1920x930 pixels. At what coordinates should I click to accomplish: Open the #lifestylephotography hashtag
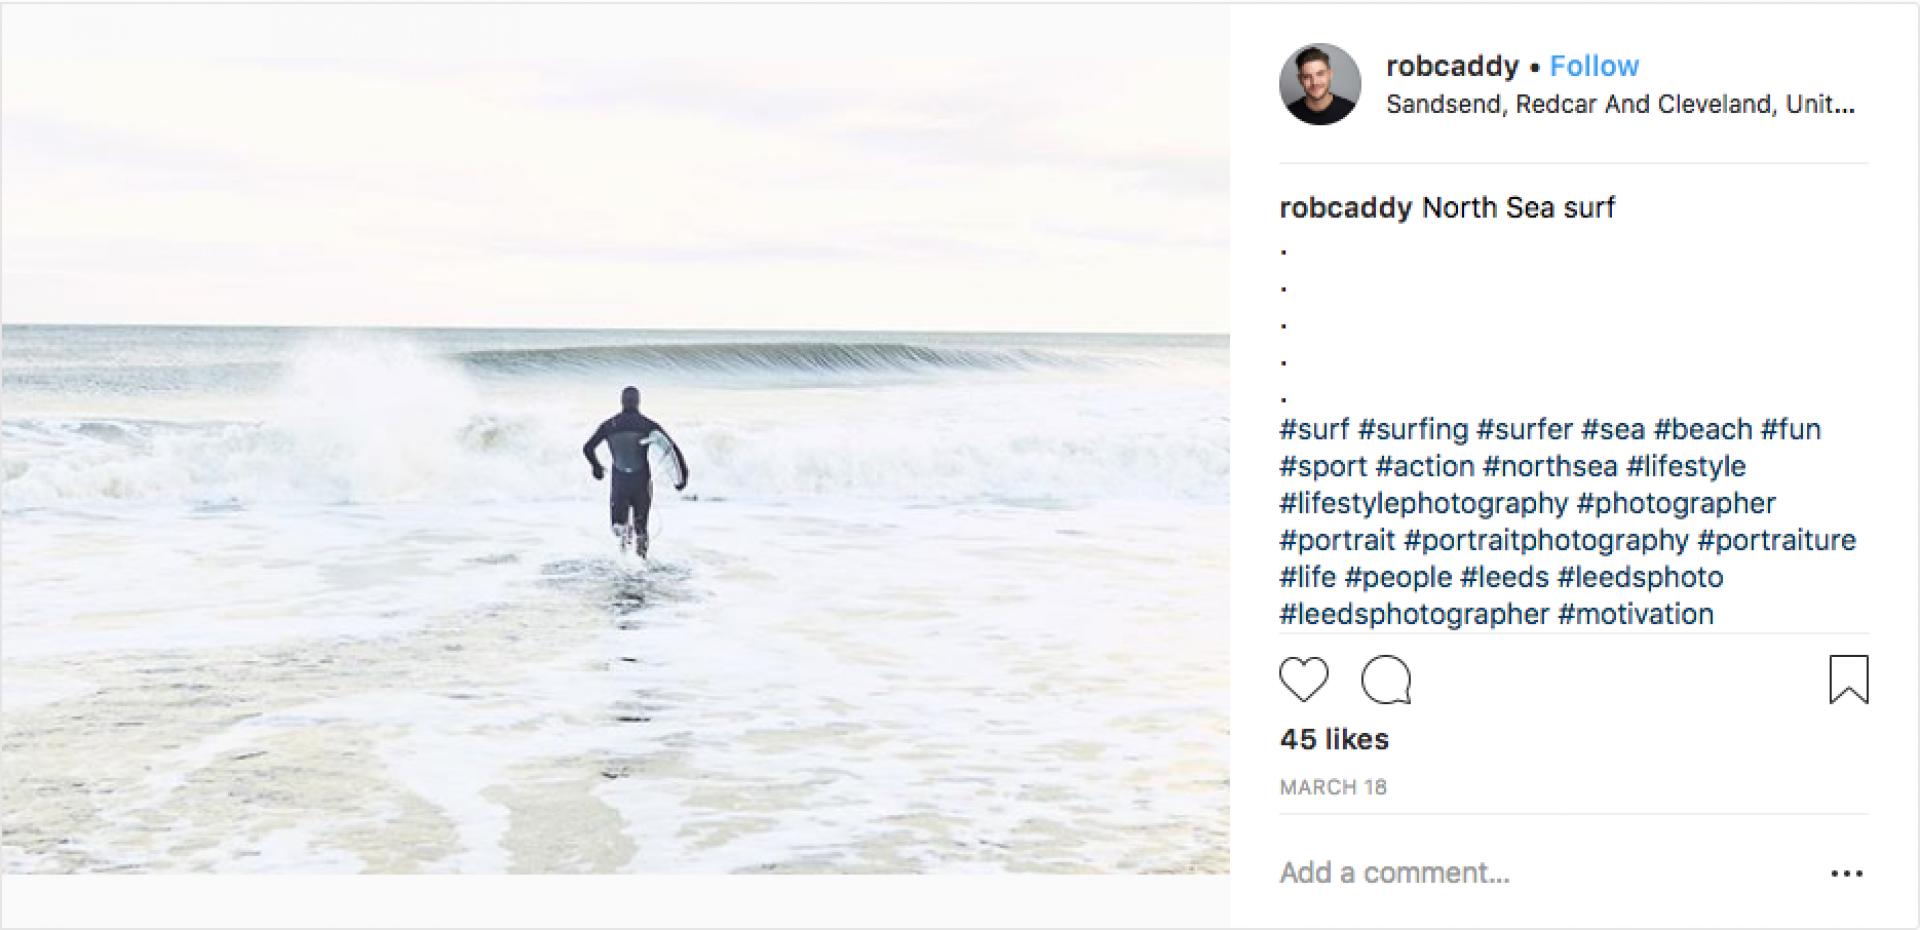click(1424, 504)
